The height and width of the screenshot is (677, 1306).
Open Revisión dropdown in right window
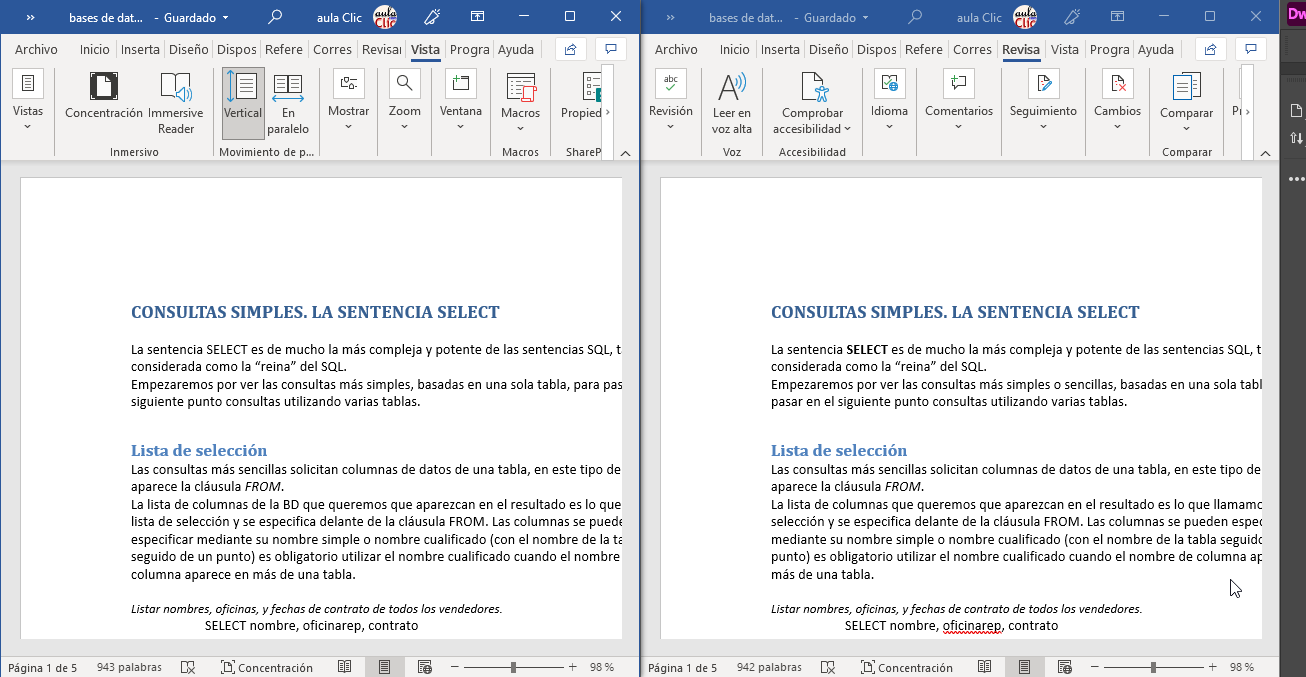pyautogui.click(x=671, y=103)
